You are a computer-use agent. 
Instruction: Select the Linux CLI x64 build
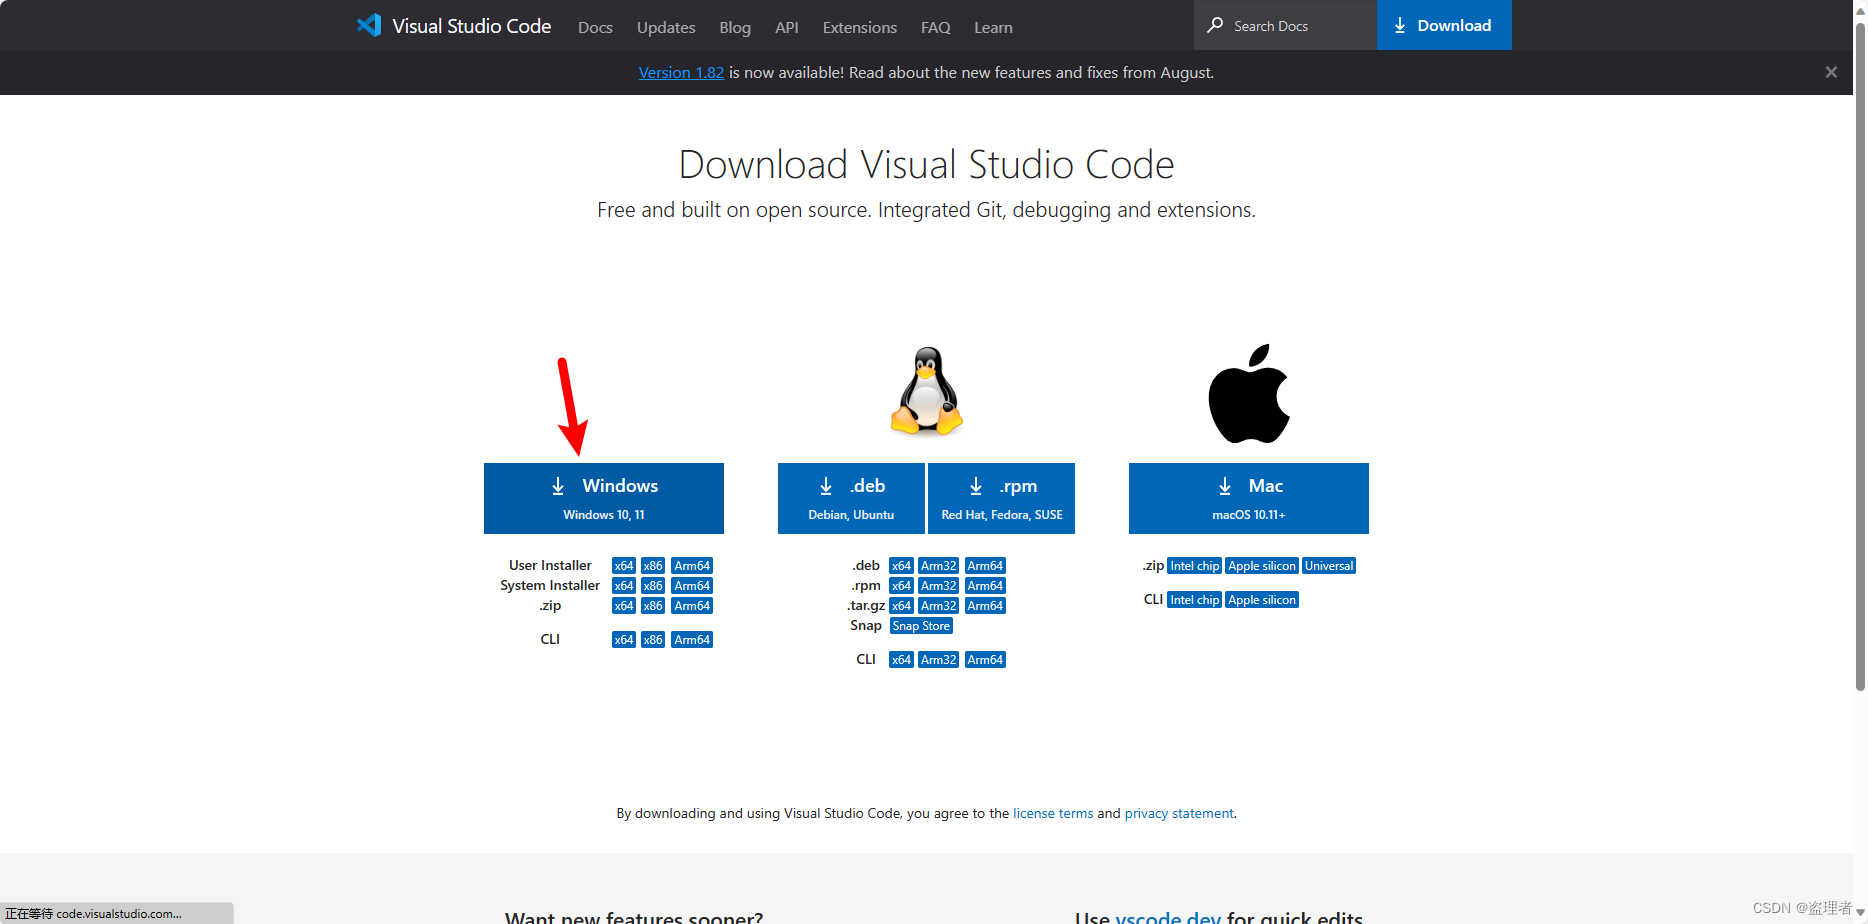click(x=901, y=660)
